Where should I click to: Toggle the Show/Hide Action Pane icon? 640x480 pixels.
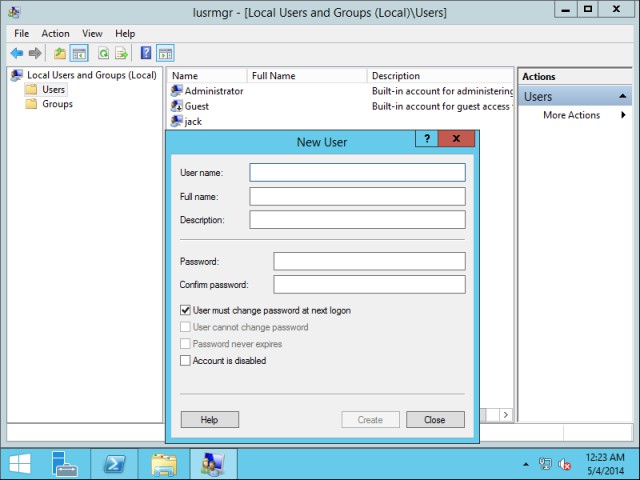(x=165, y=53)
